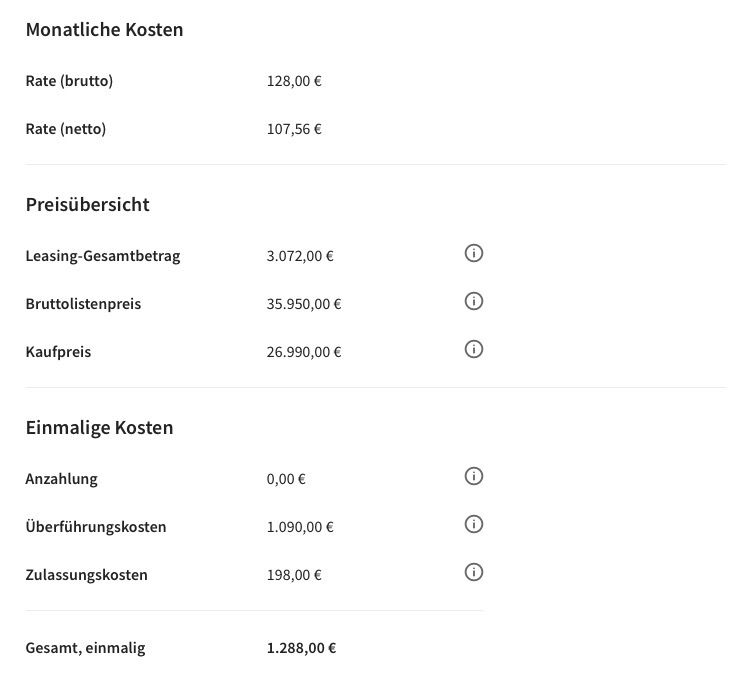
Task: Click the 1.090,00 € transfer cost value
Action: coord(300,527)
